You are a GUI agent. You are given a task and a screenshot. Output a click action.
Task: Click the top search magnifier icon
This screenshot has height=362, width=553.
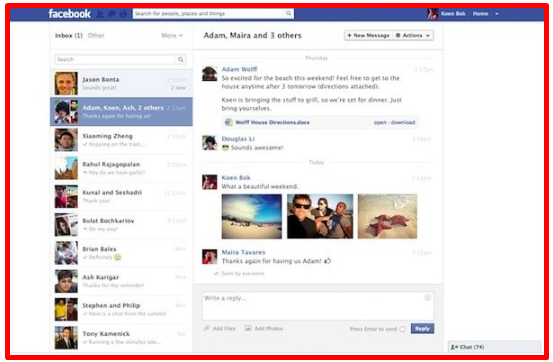pos(288,13)
